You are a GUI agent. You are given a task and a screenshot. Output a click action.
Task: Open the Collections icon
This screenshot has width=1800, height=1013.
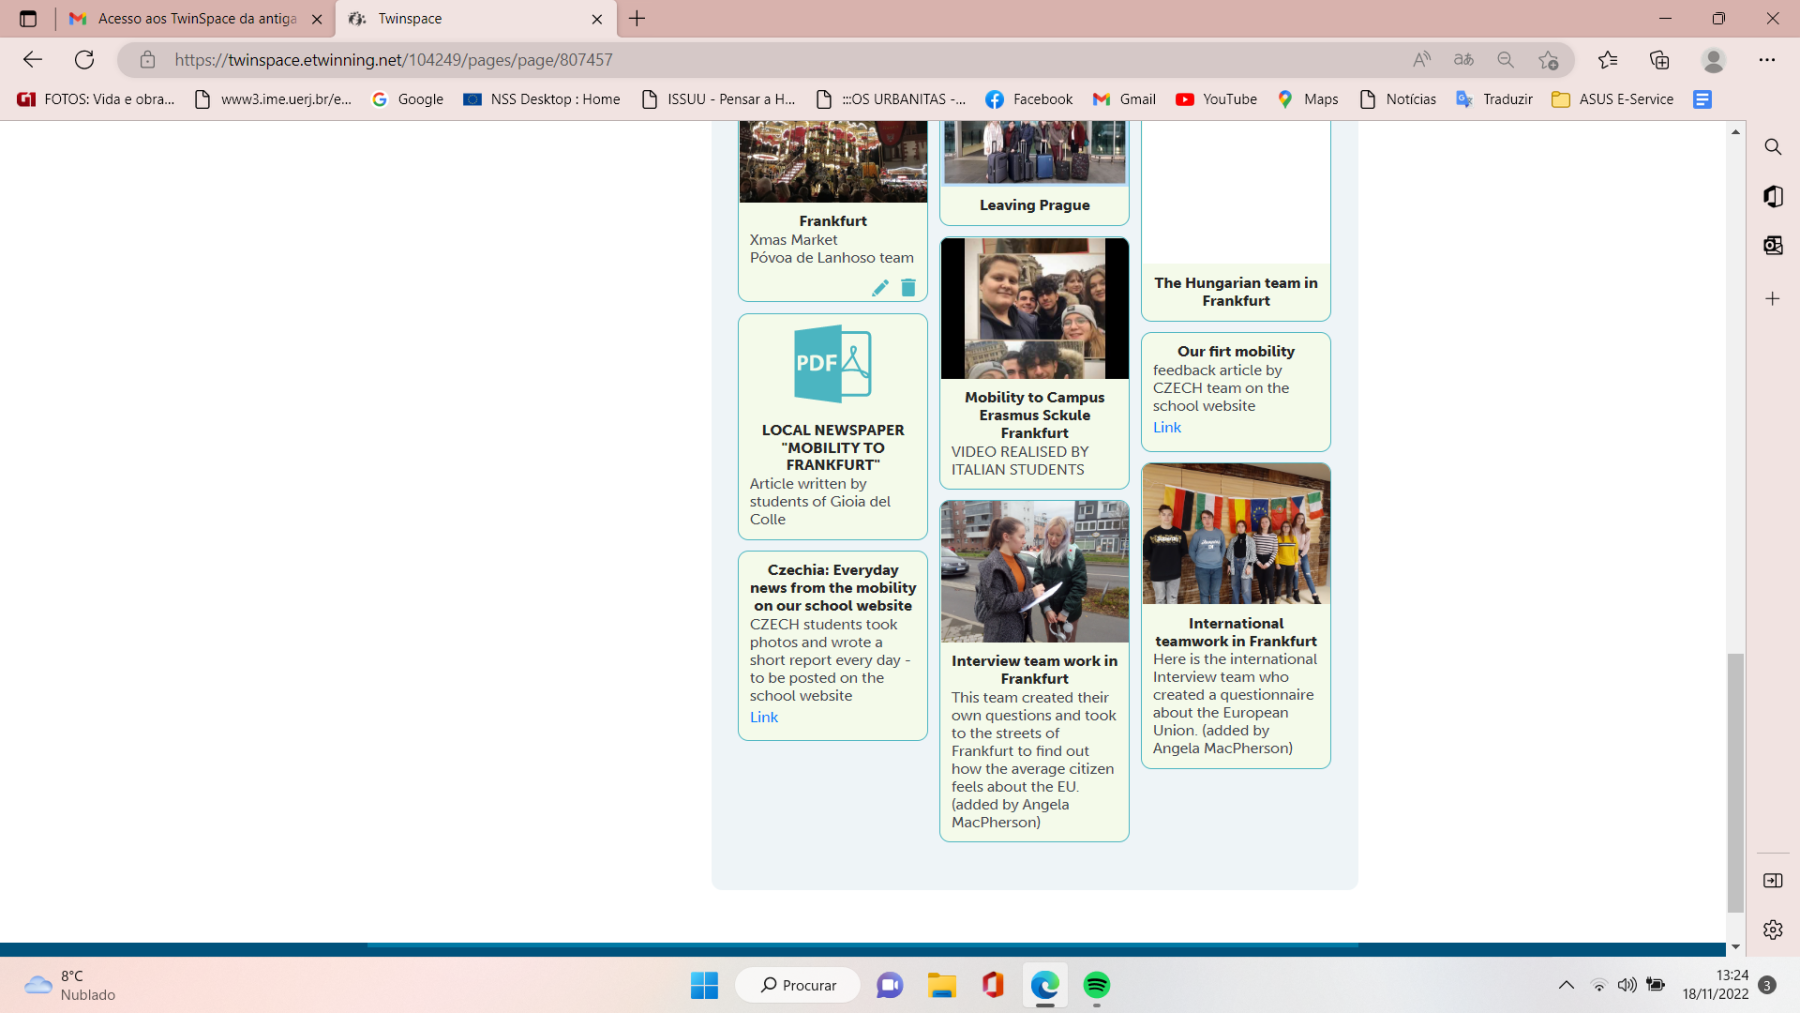1660,60
